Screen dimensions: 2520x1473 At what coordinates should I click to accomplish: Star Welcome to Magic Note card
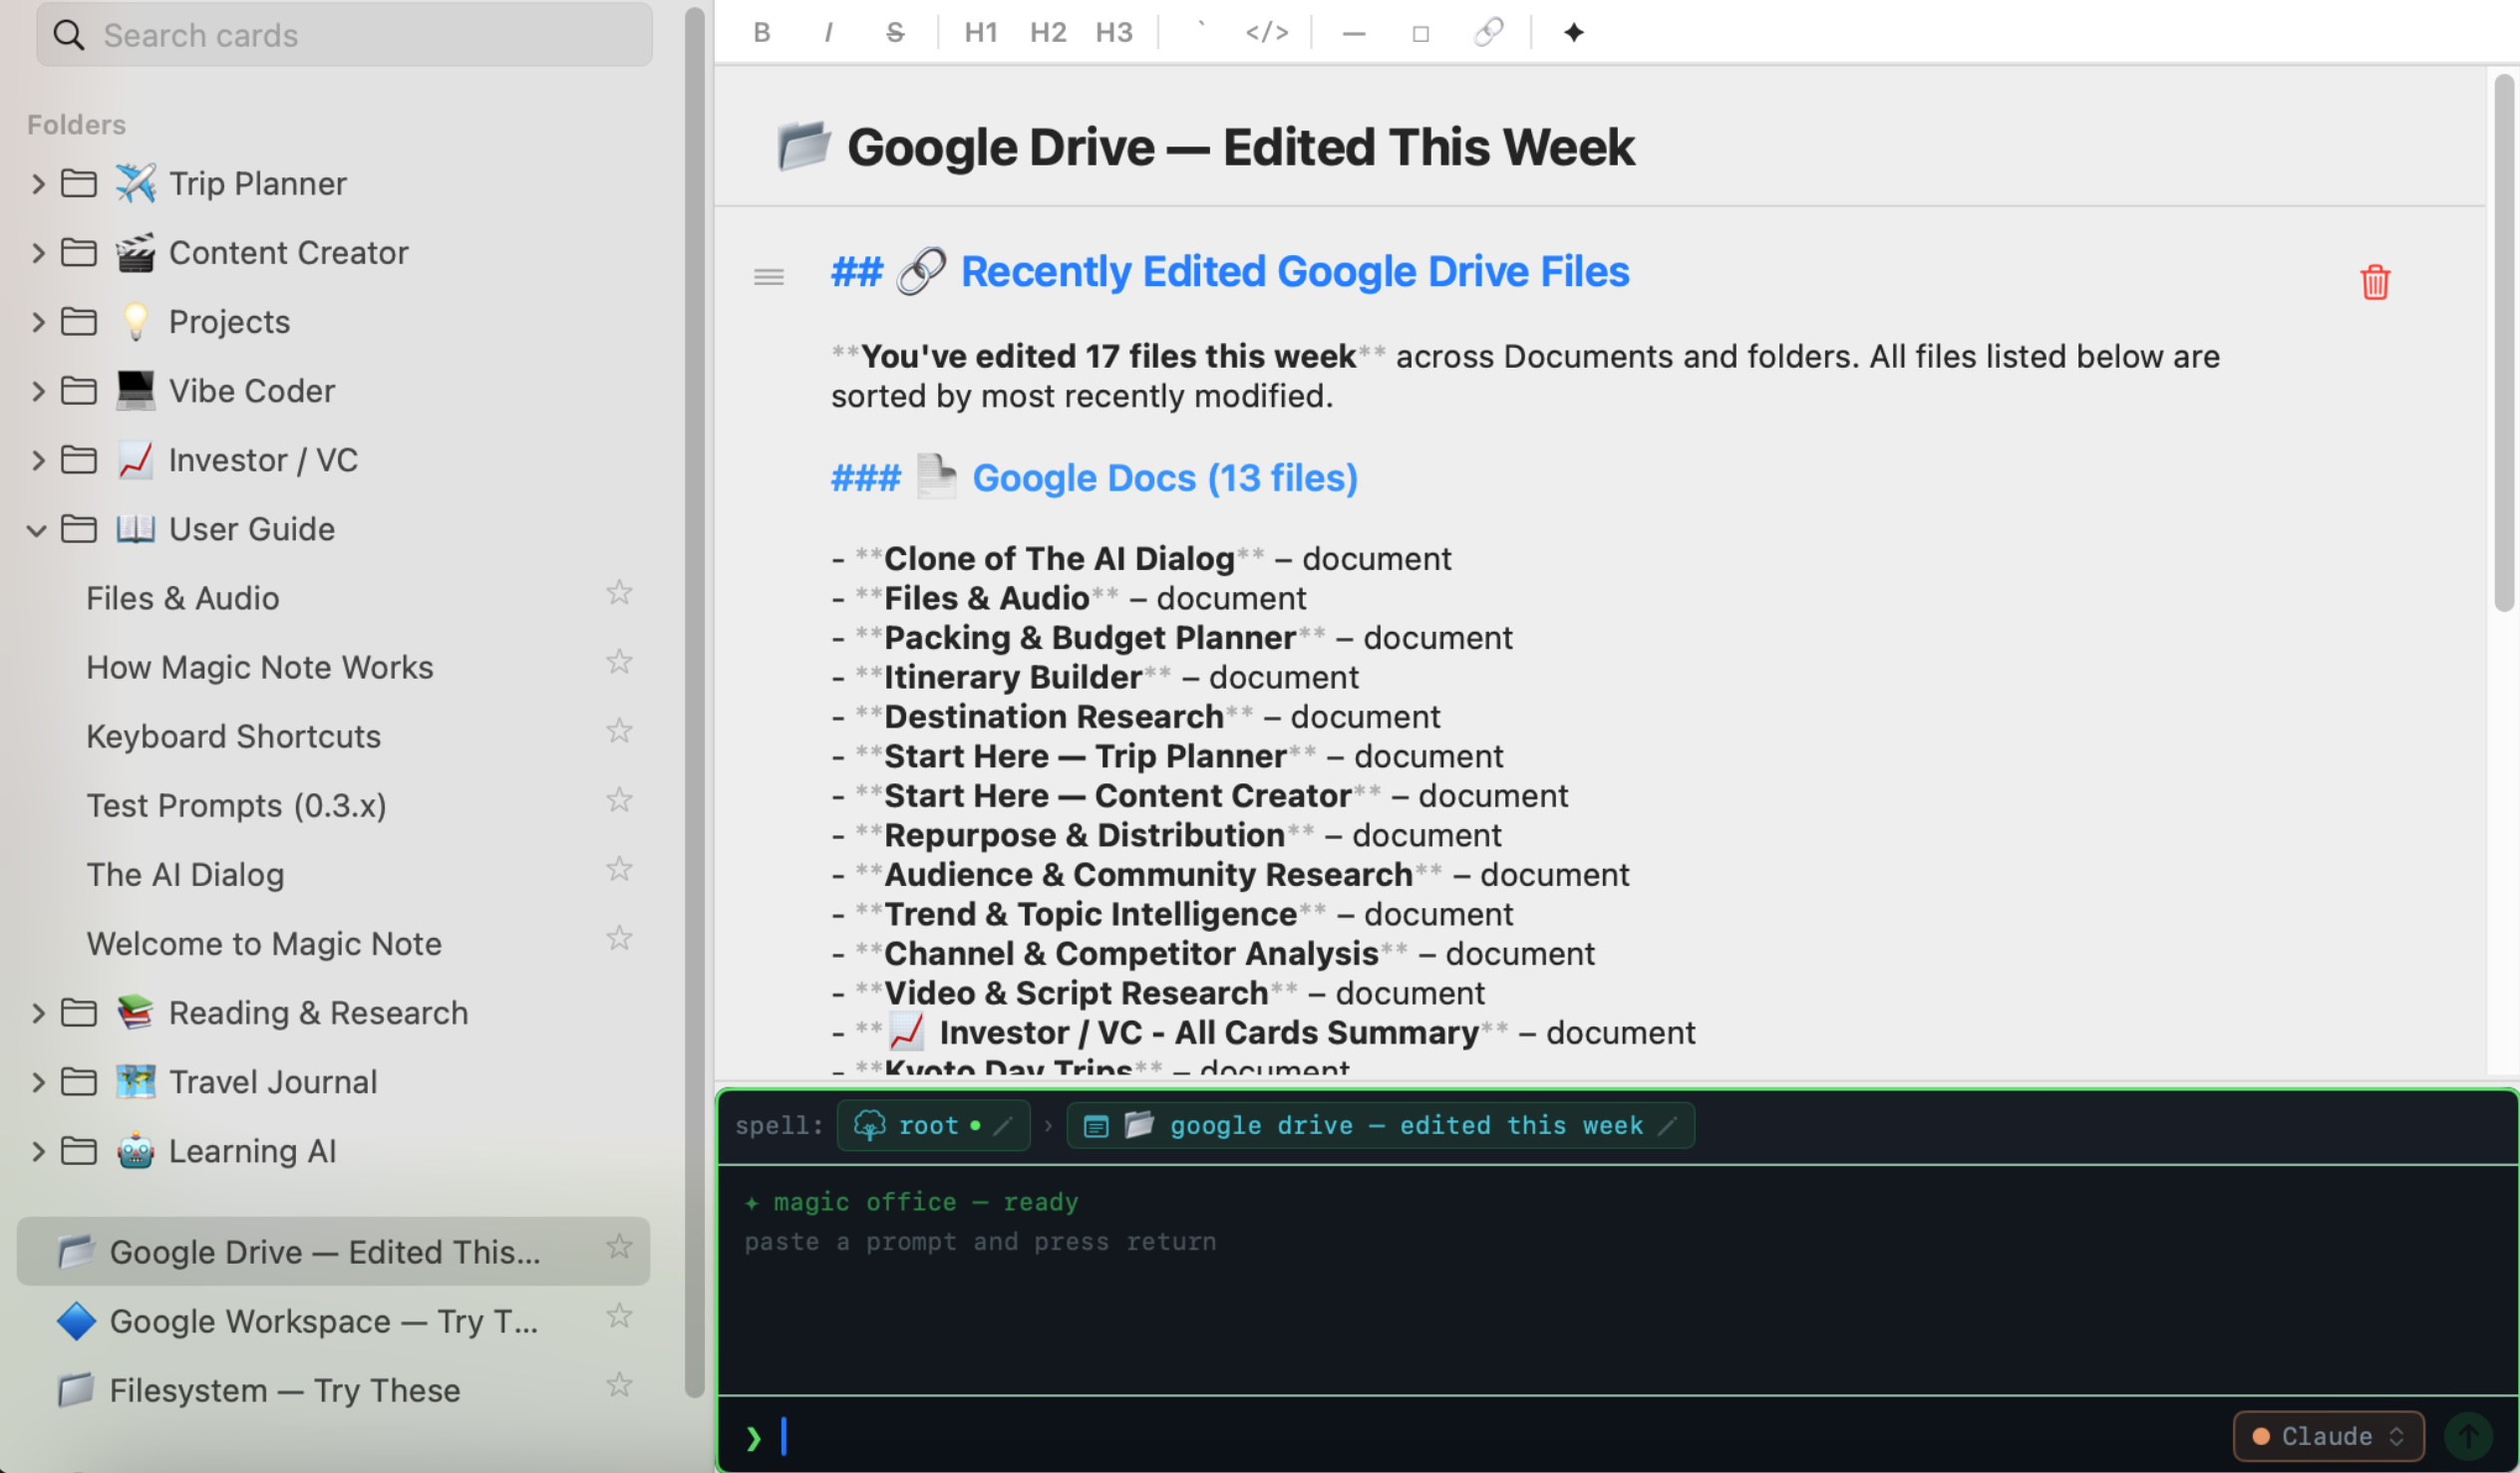pyautogui.click(x=619, y=938)
